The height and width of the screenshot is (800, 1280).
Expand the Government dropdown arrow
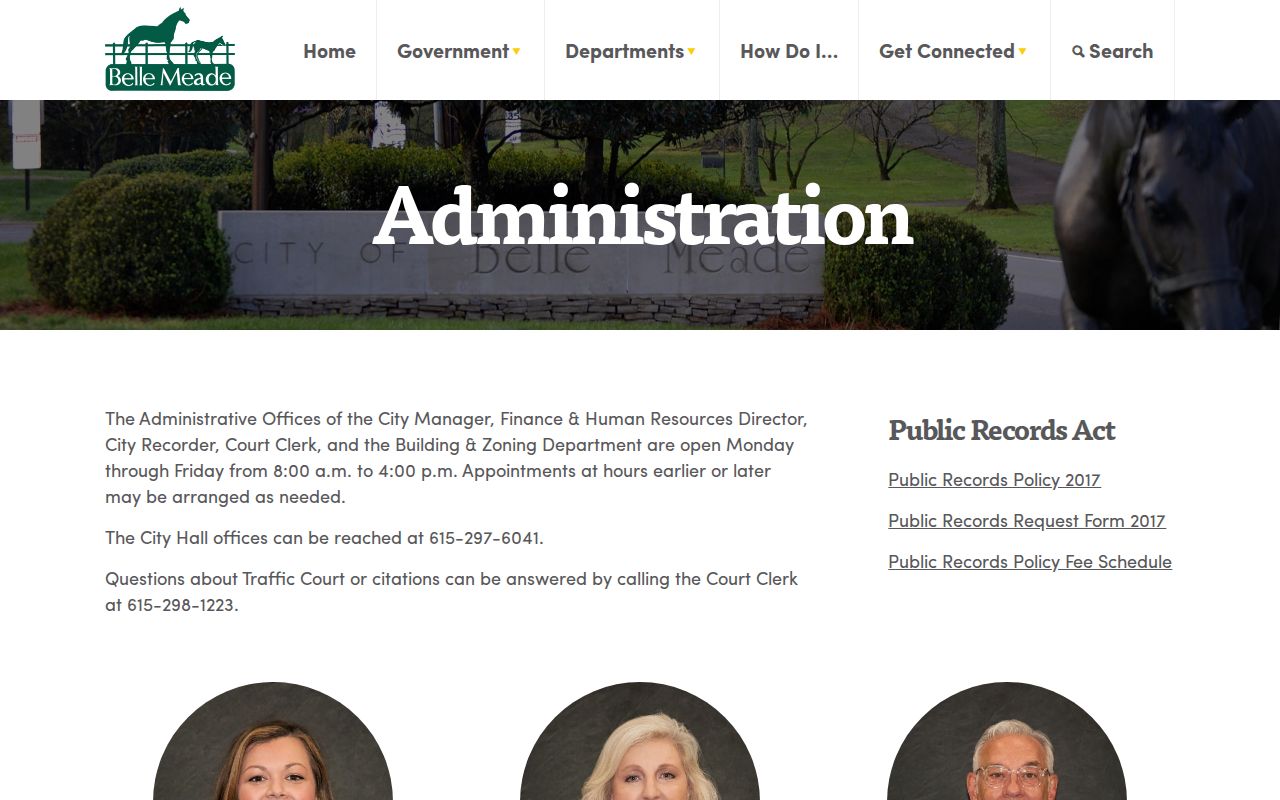coord(517,52)
